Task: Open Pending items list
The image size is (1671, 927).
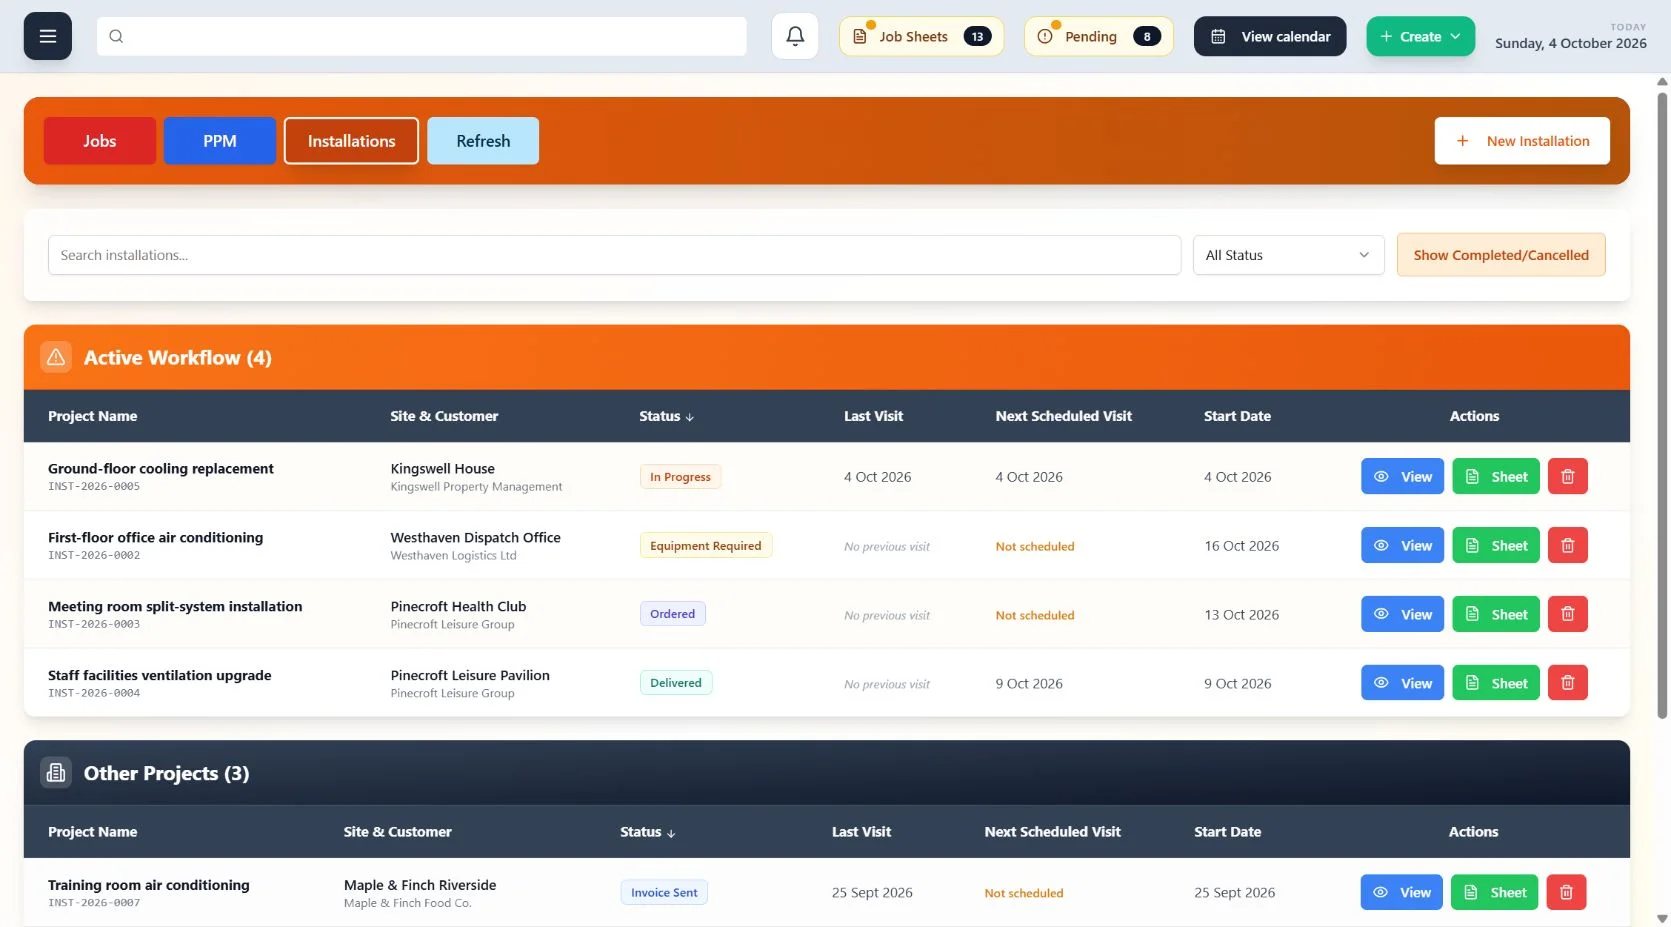Action: coord(1099,36)
